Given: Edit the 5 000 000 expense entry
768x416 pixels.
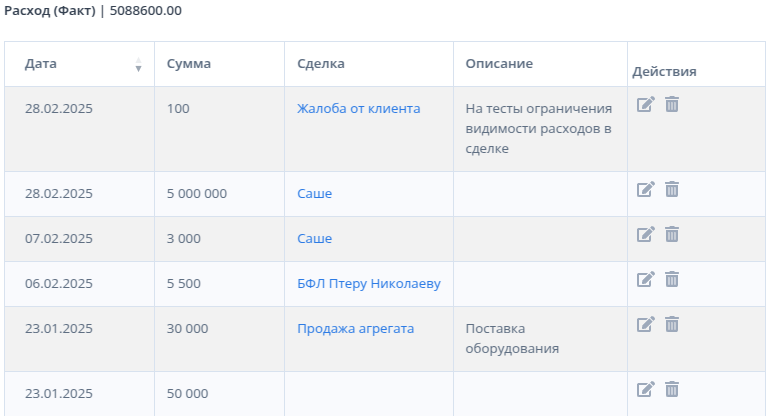Looking at the screenshot, I should click(x=646, y=189).
